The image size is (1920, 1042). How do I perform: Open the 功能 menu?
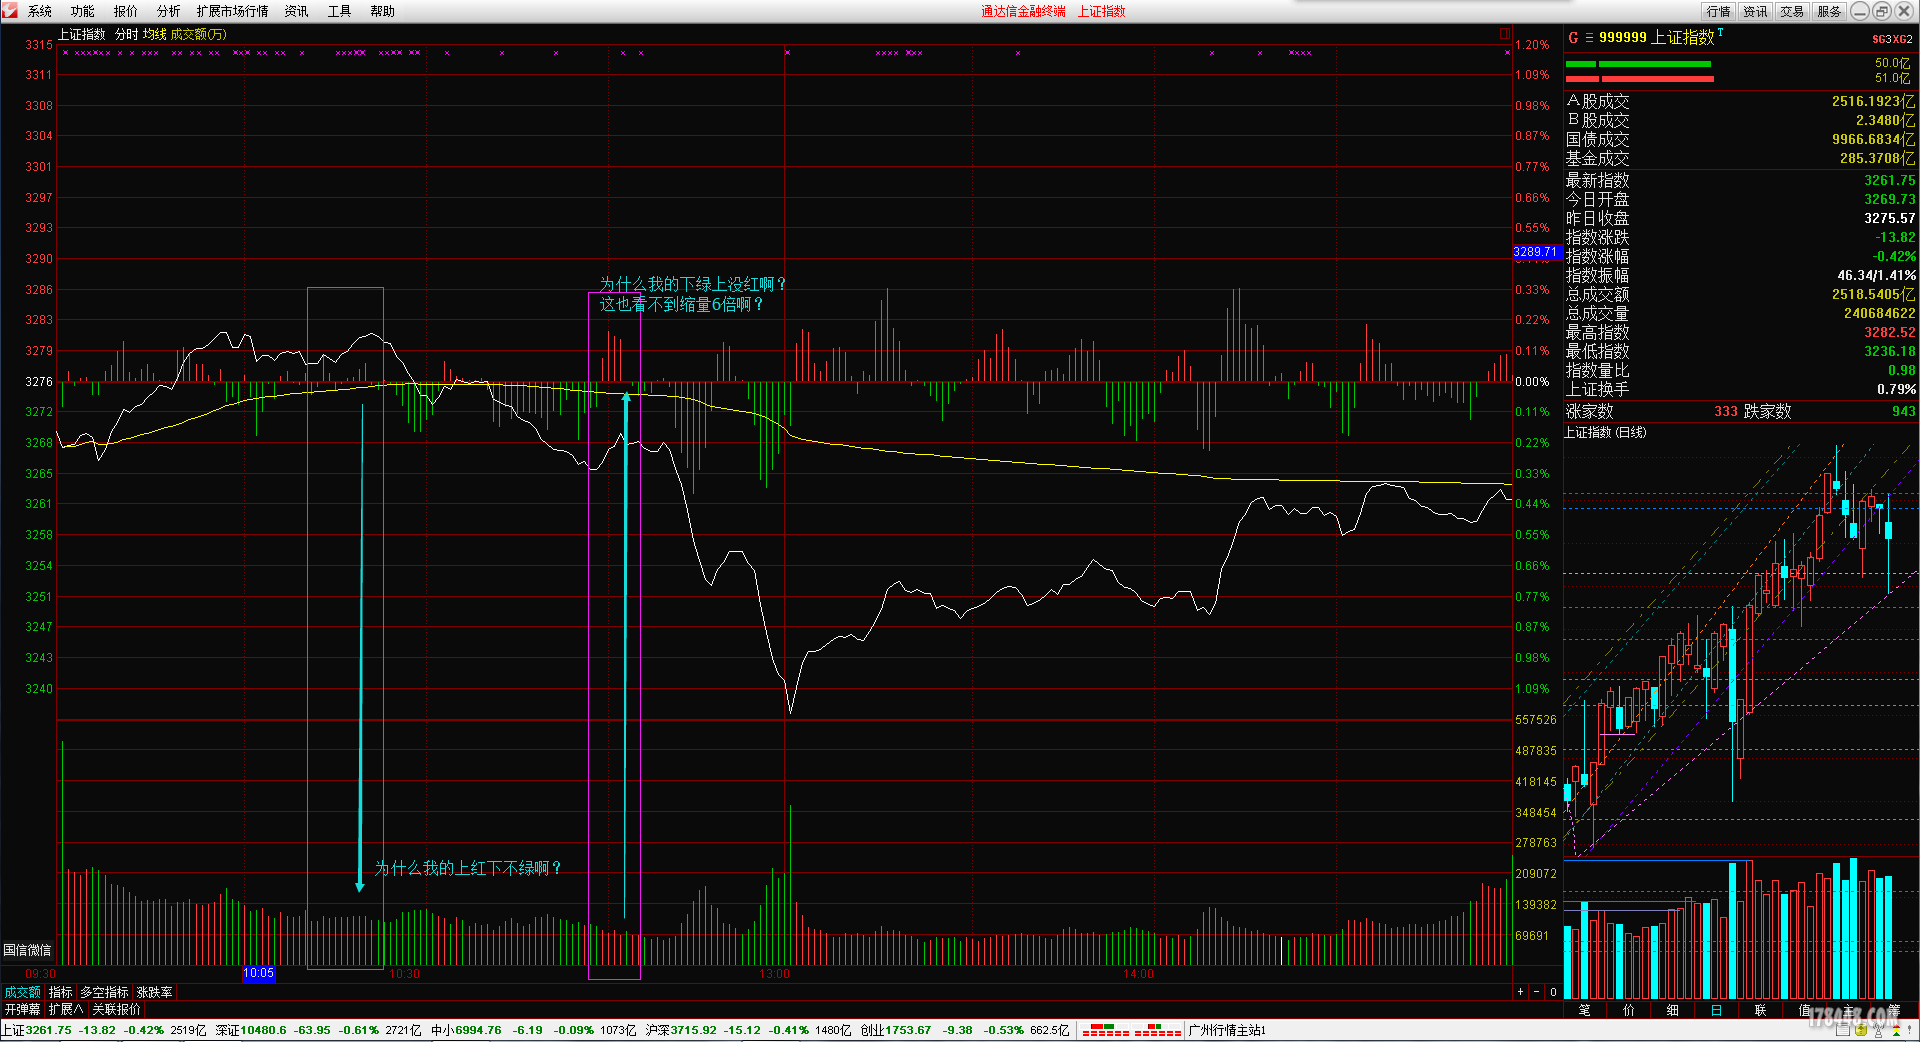pyautogui.click(x=83, y=11)
